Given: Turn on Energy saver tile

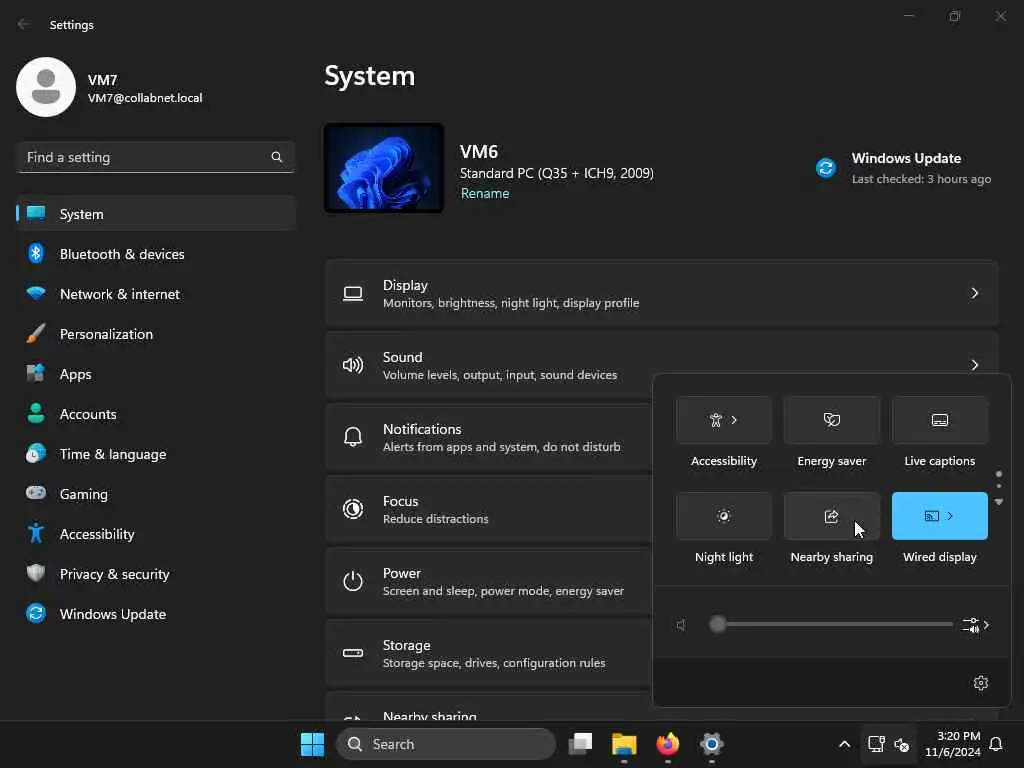Looking at the screenshot, I should 831,420.
